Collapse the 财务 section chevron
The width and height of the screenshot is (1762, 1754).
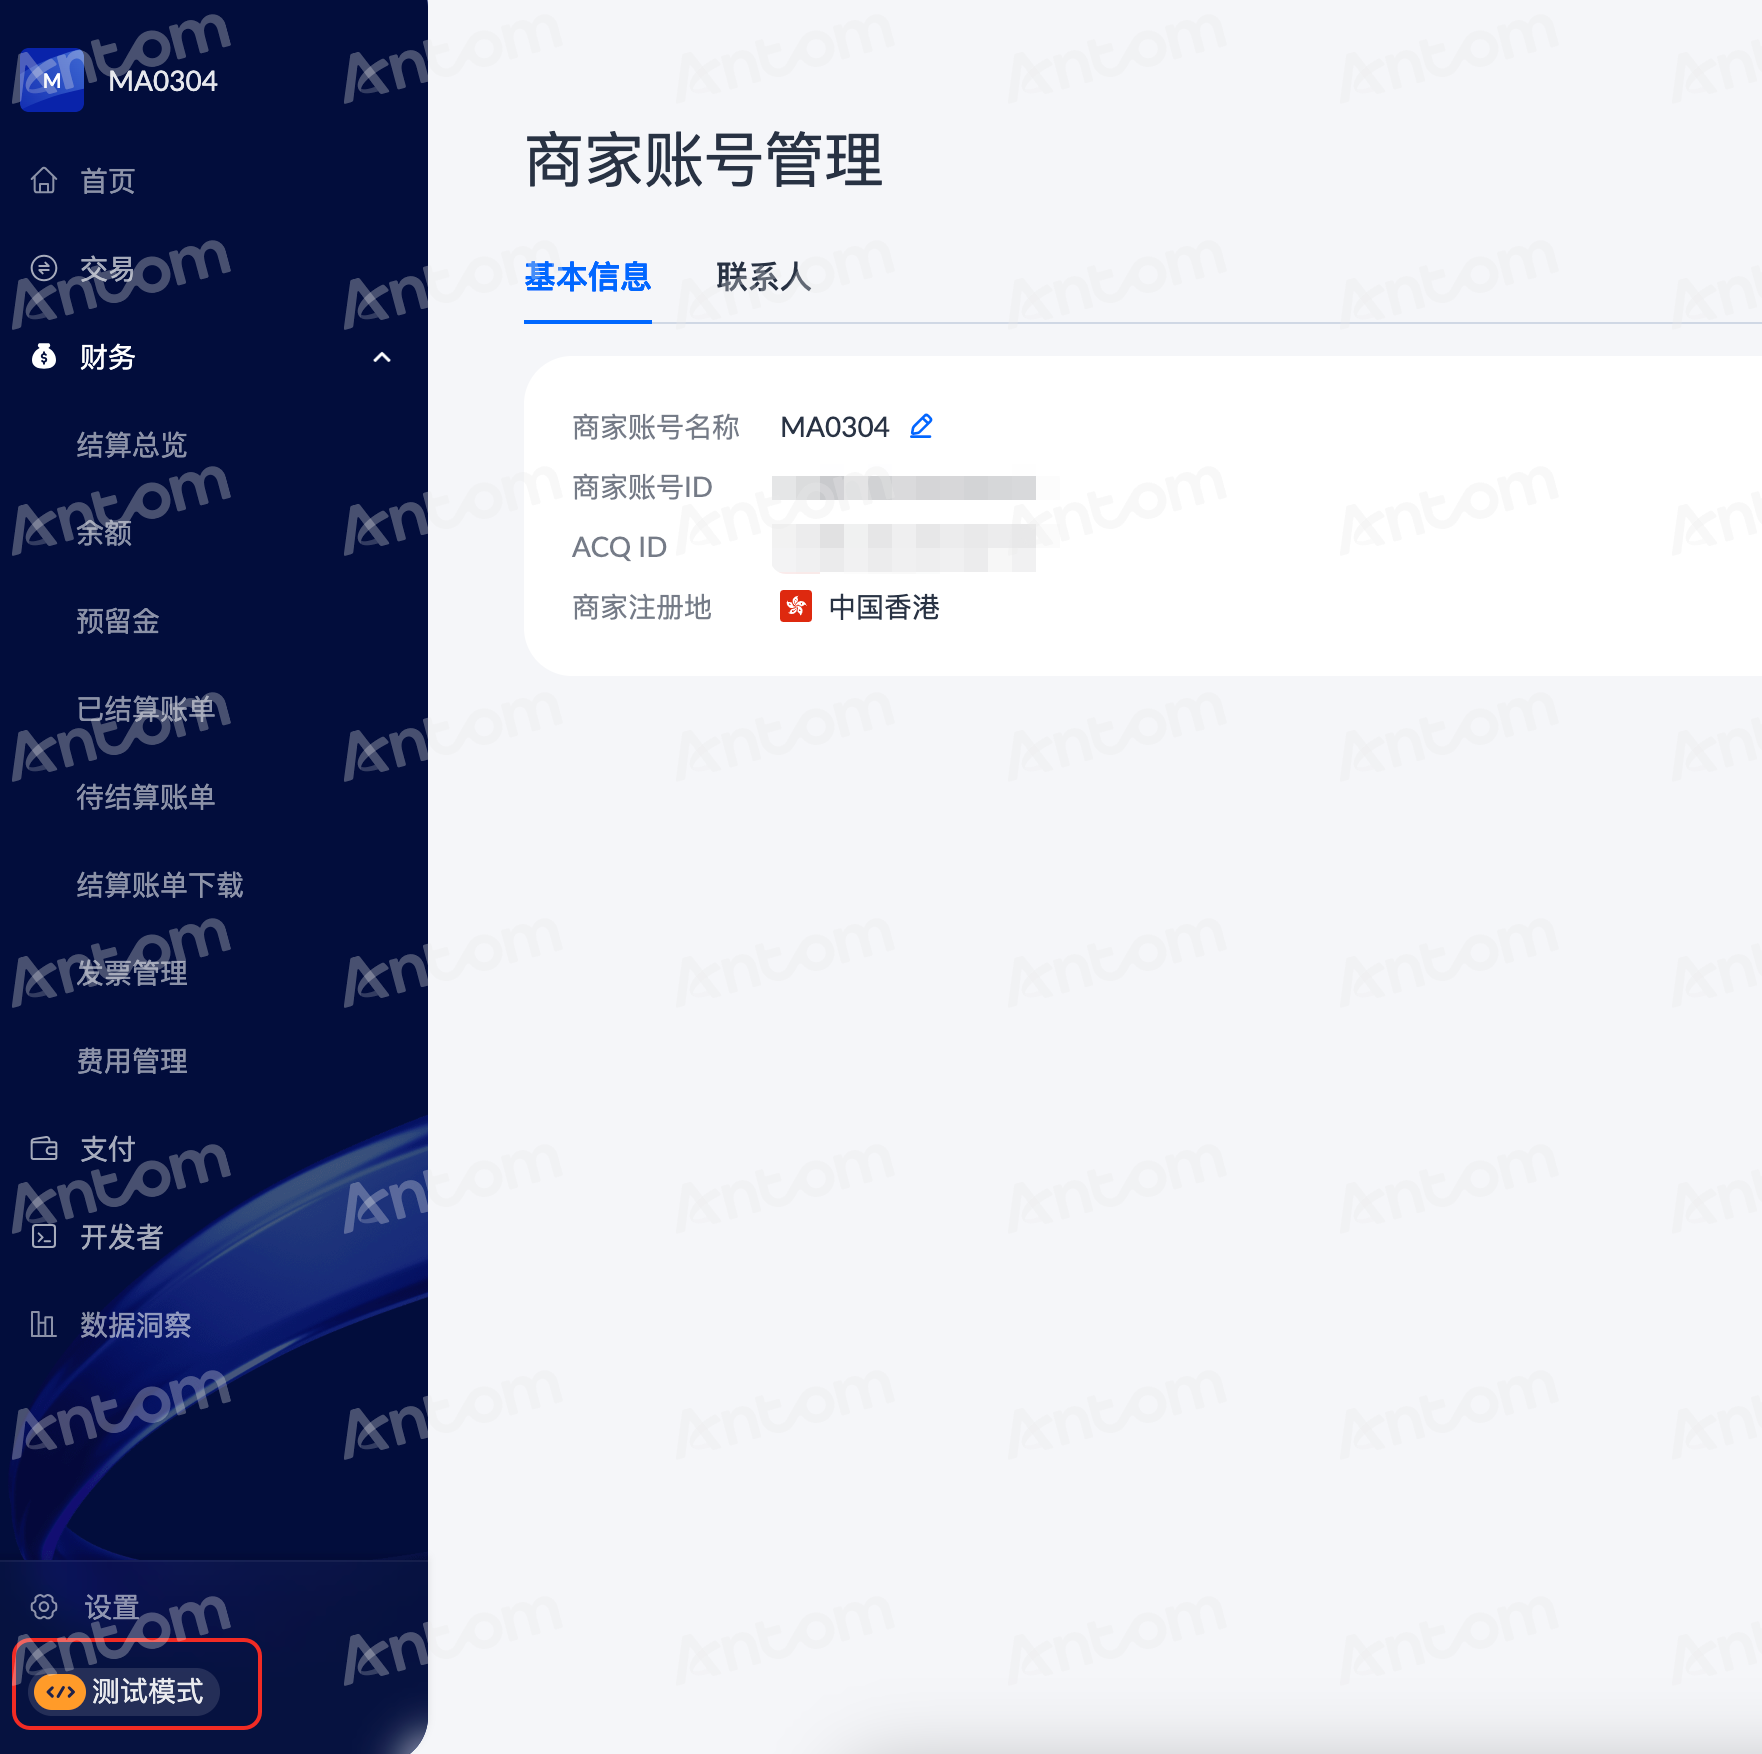pyautogui.click(x=382, y=357)
